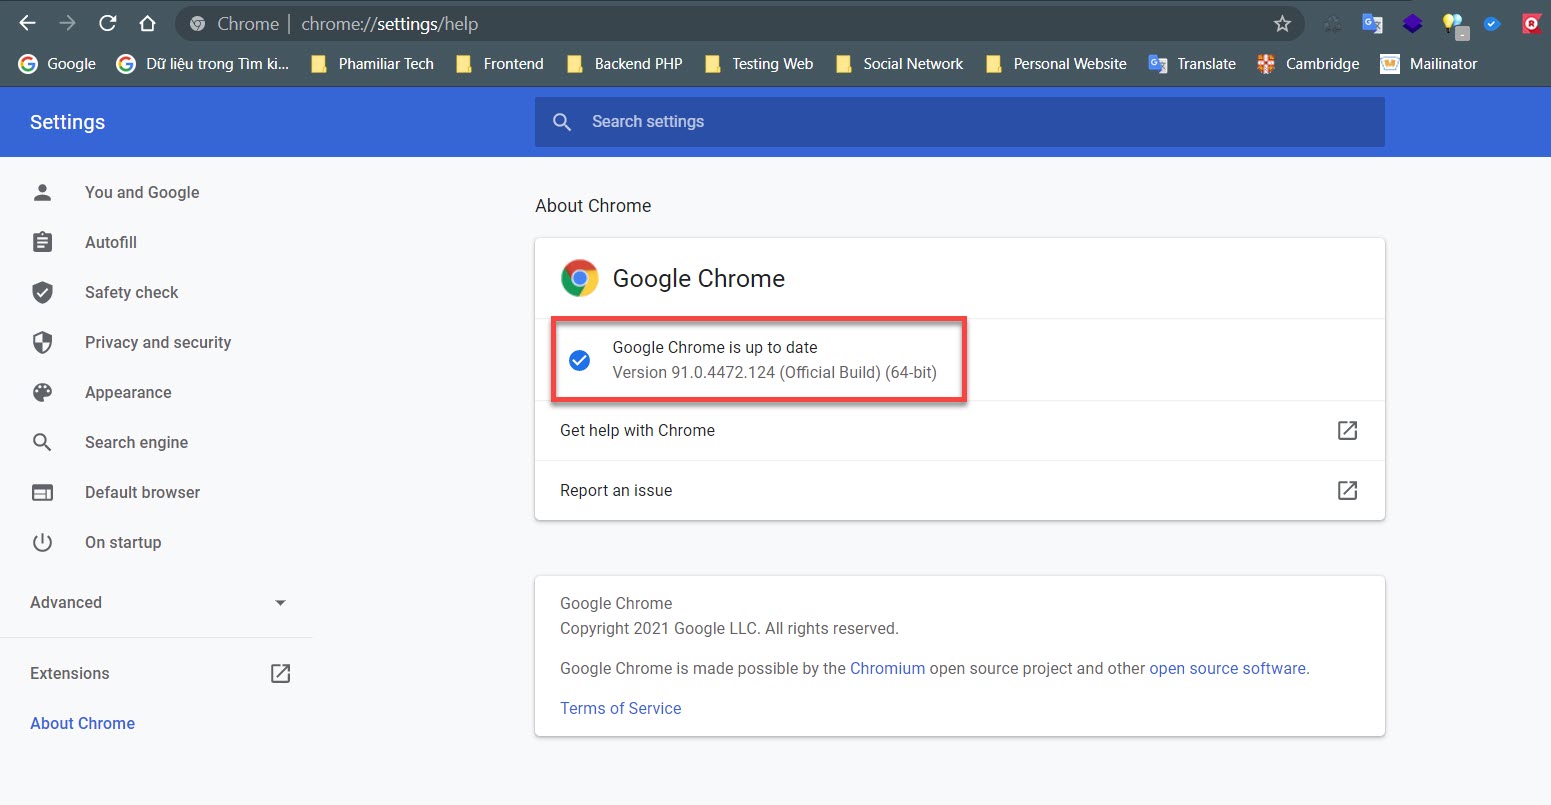Go to the home page icon
This screenshot has width=1551, height=805.
147,23
